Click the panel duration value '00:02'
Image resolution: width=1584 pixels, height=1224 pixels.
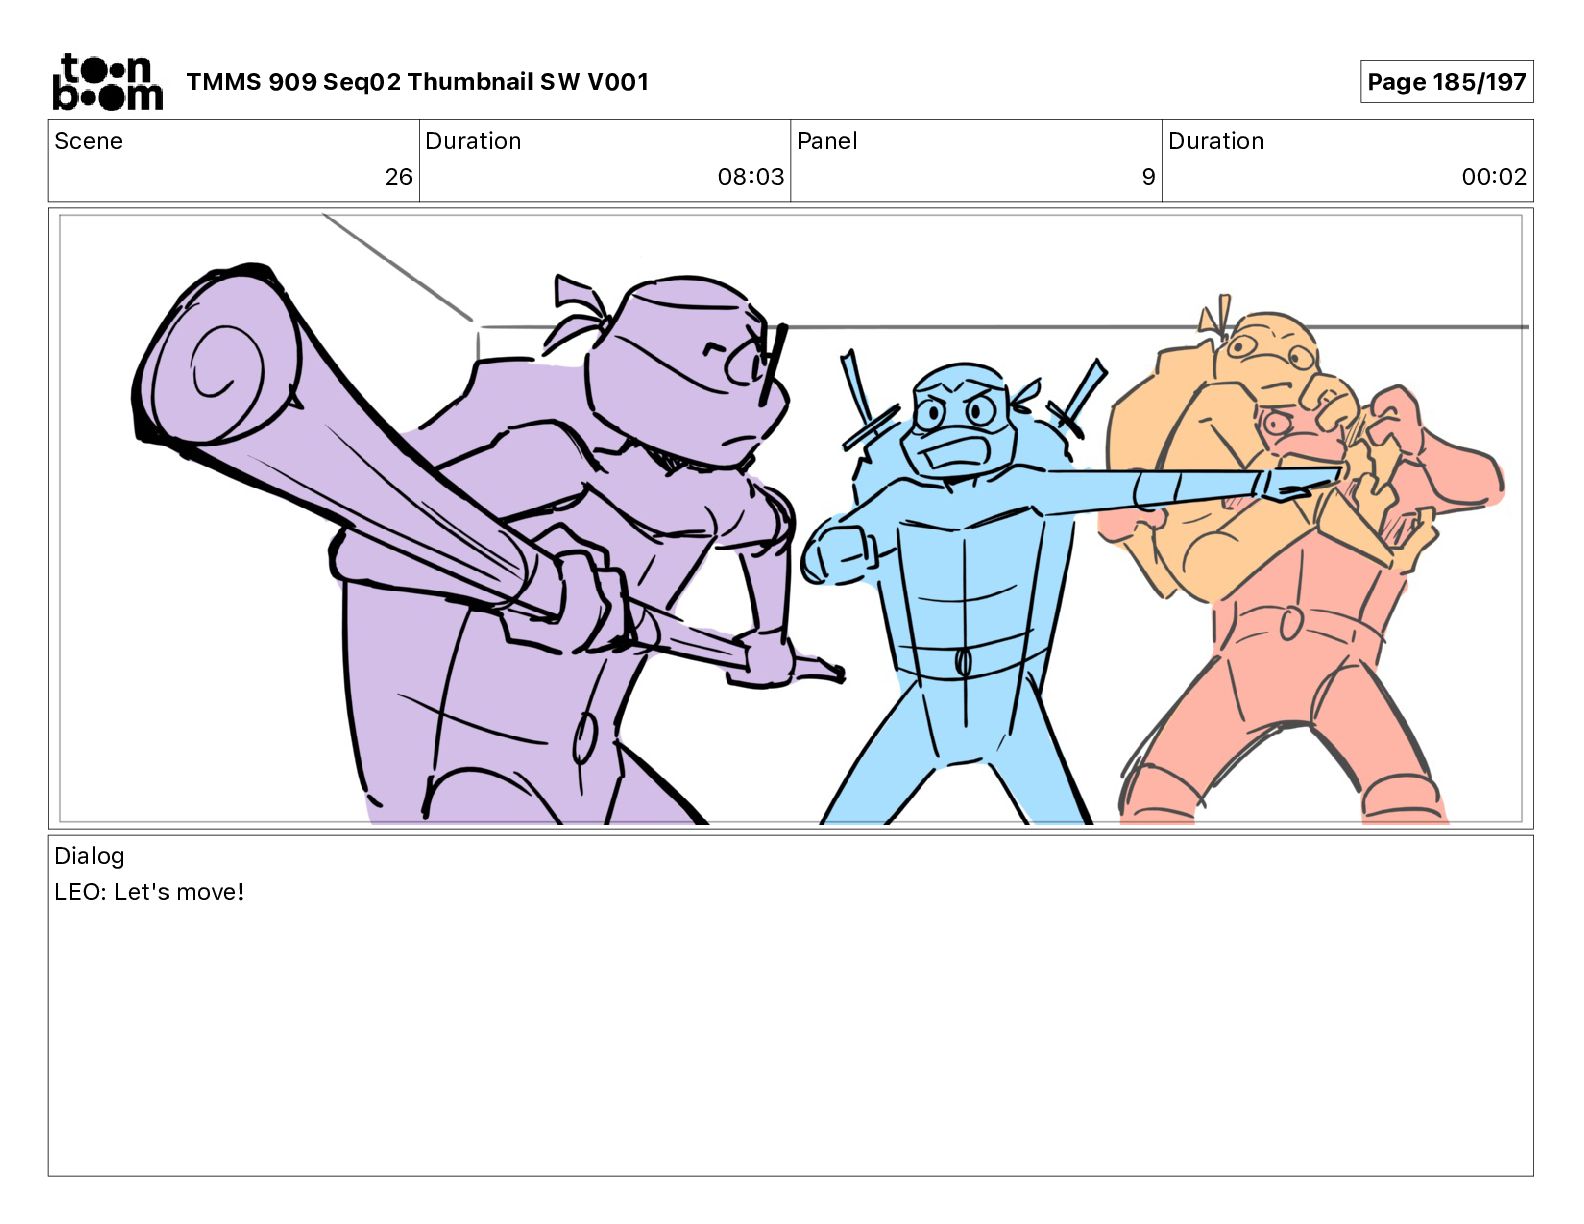point(1494,177)
